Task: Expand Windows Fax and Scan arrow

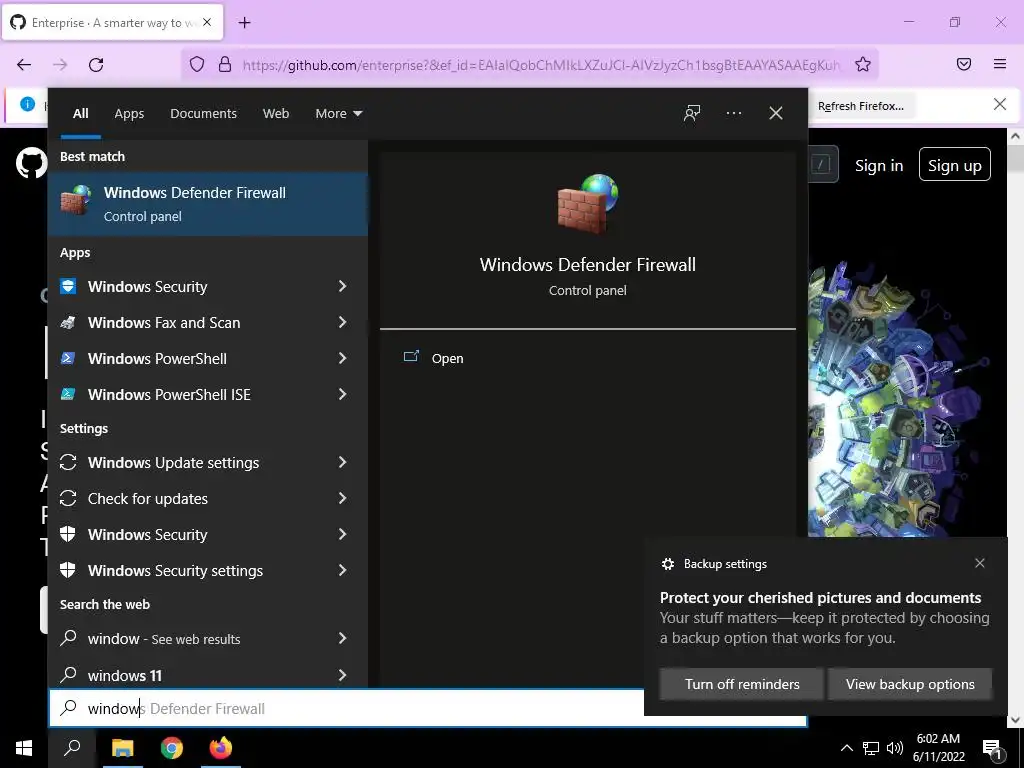Action: coord(342,322)
